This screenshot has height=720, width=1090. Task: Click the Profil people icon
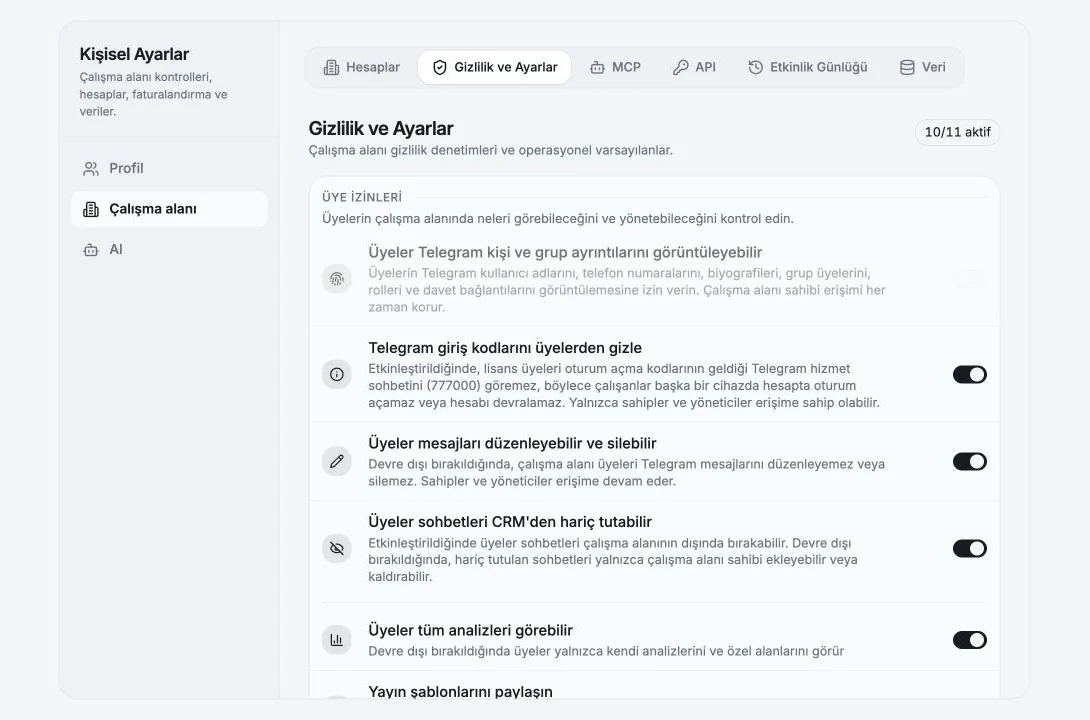pyautogui.click(x=91, y=168)
